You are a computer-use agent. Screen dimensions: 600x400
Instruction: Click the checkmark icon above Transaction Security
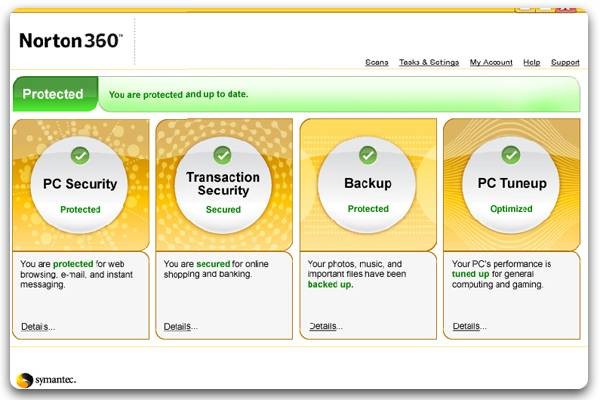(x=222, y=155)
